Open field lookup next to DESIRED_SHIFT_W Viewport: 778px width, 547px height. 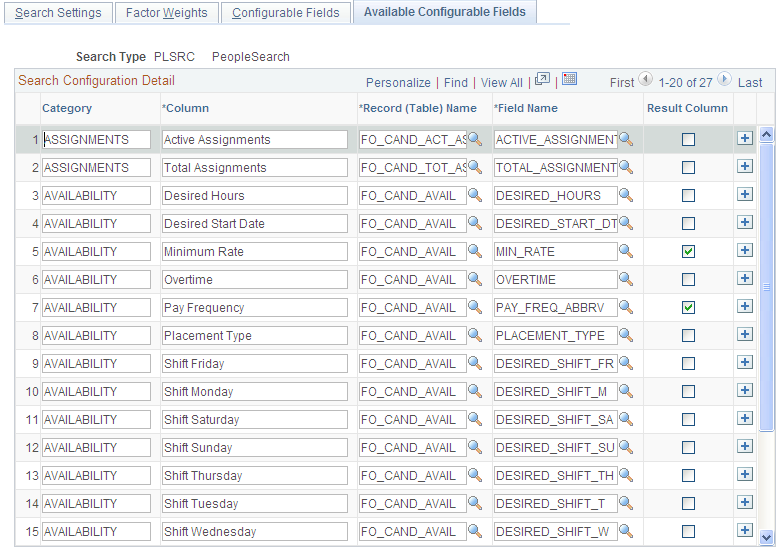click(626, 532)
